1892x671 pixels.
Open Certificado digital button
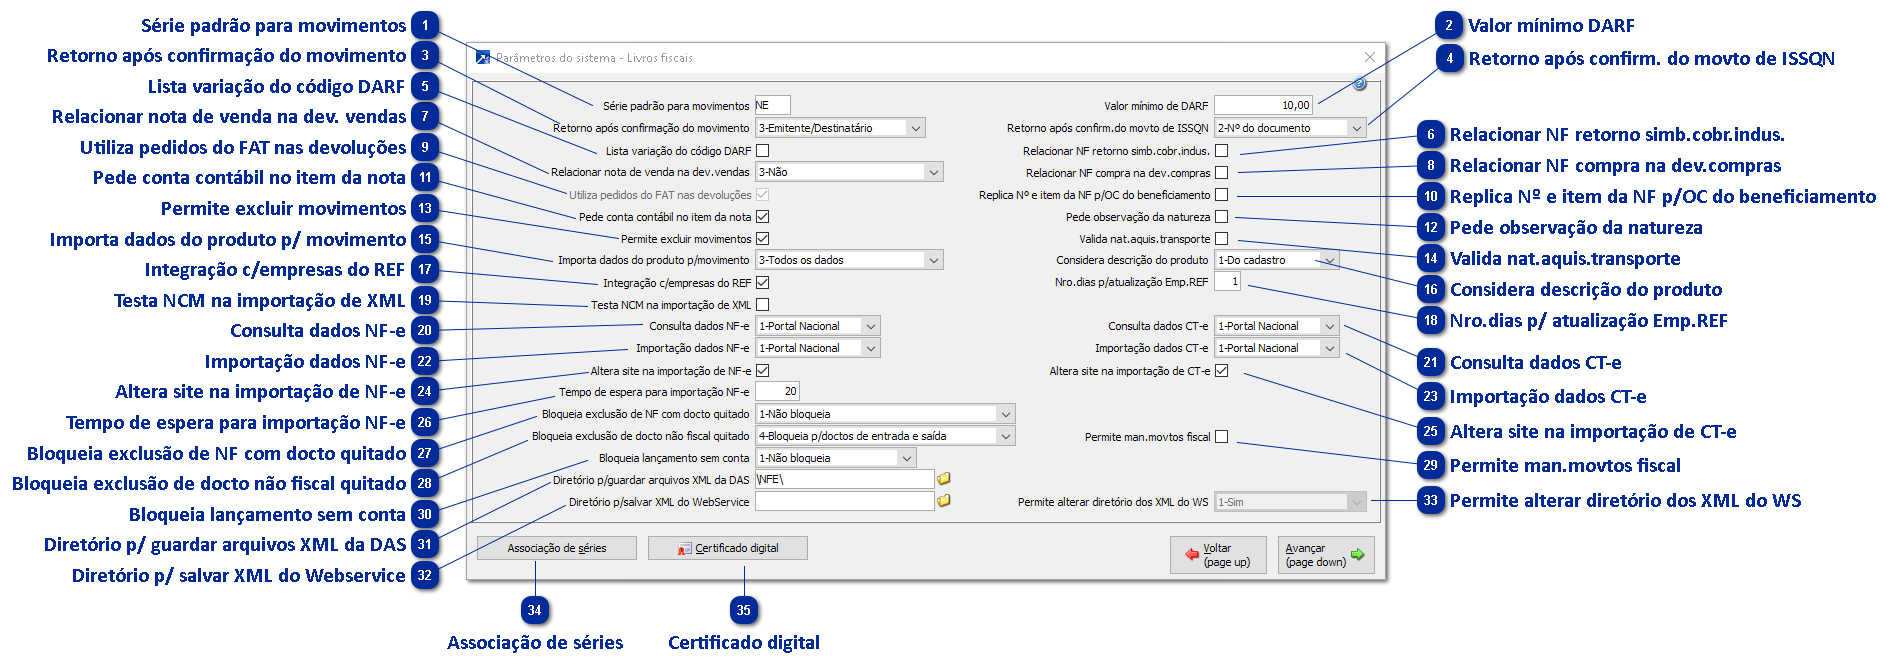727,548
